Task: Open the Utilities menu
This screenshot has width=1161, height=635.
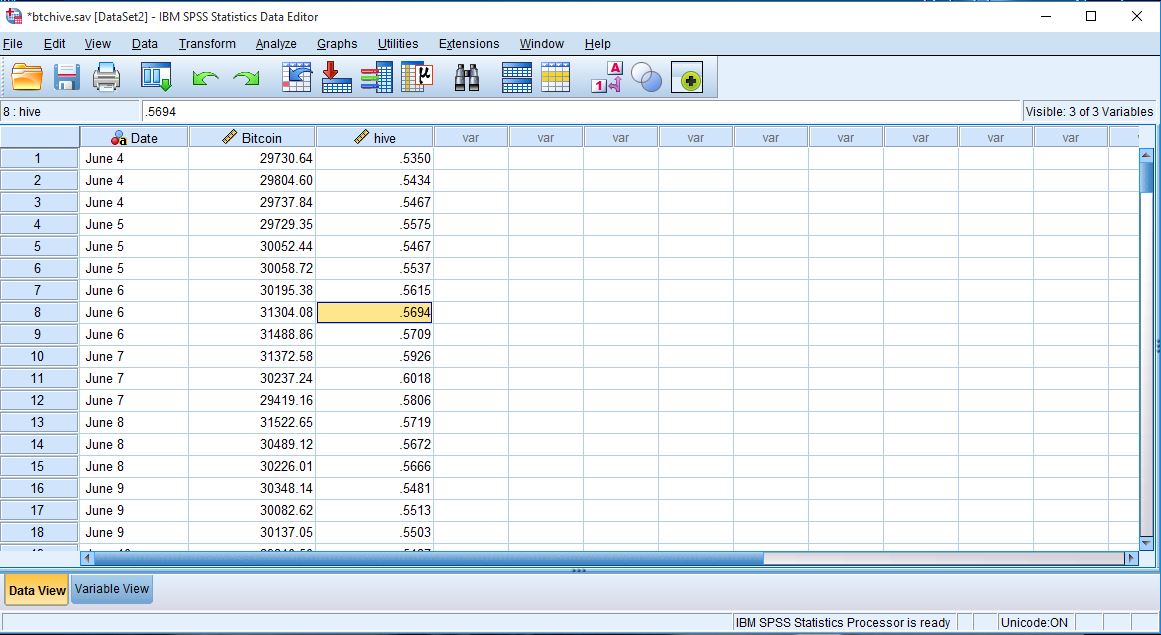Action: tap(398, 44)
